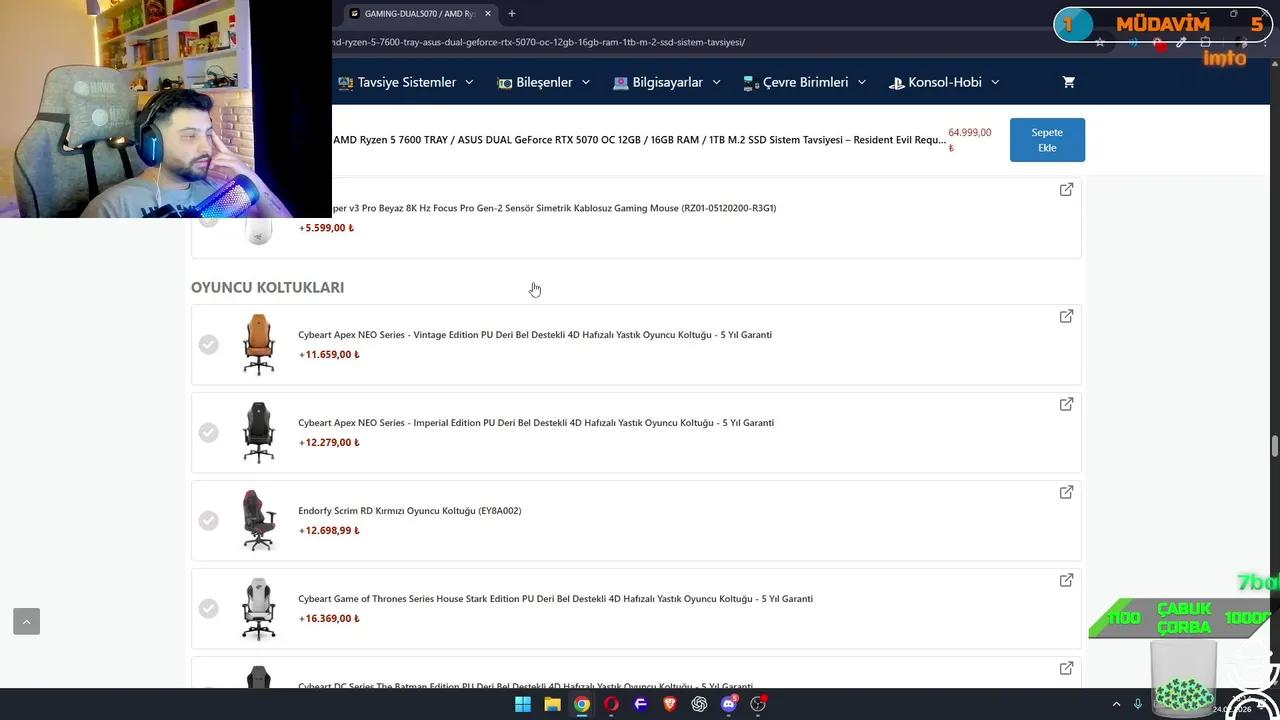Show hidden system tray icons chevron
This screenshot has height=720, width=1280.
point(1116,704)
